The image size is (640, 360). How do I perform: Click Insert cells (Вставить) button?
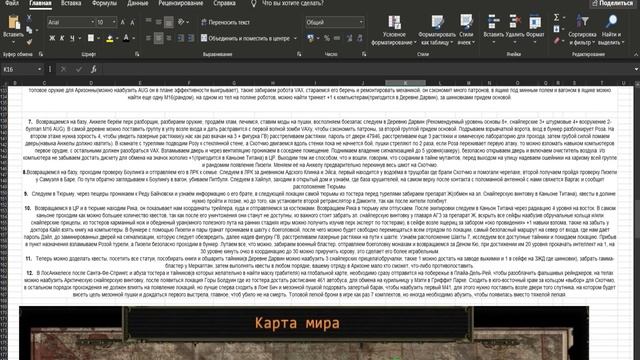click(493, 29)
